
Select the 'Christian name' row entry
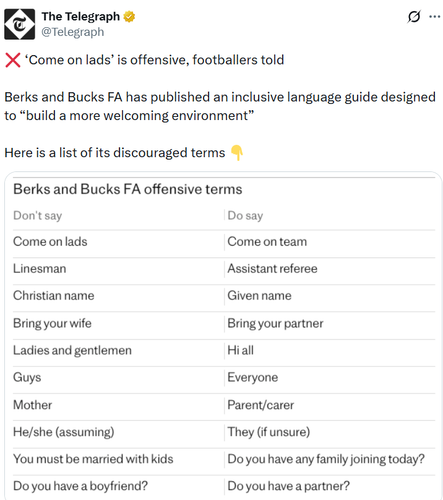click(54, 296)
